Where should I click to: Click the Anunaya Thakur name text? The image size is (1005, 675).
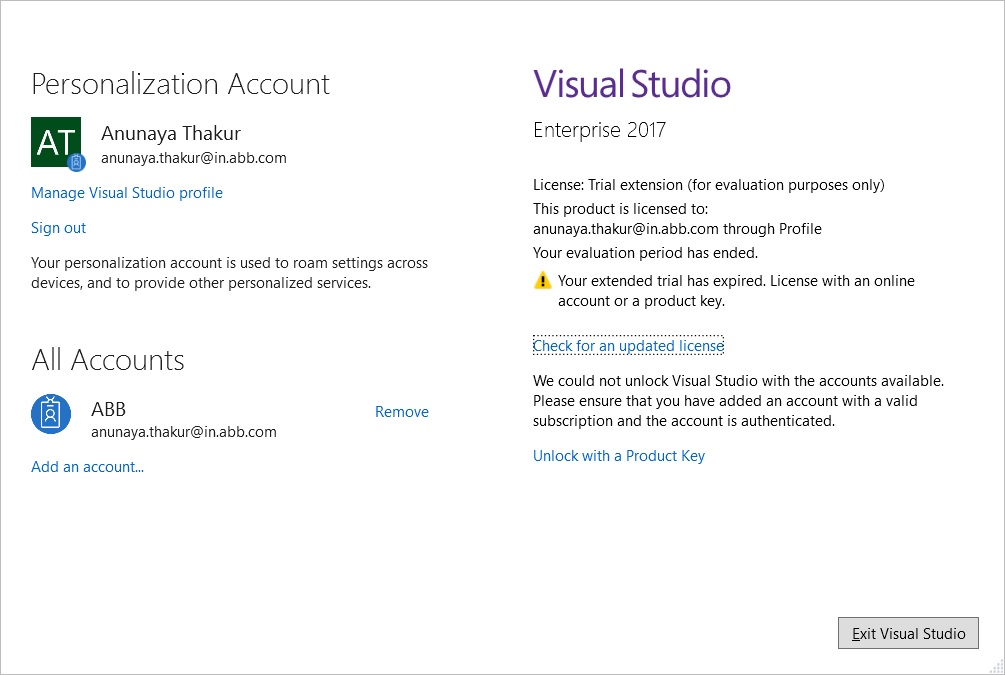(x=171, y=133)
